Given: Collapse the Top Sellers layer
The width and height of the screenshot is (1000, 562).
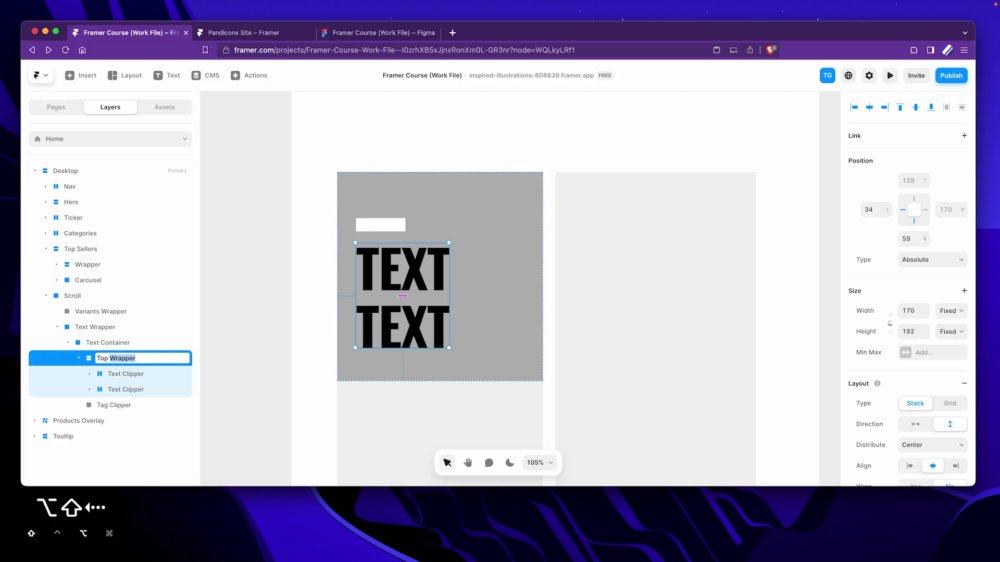Looking at the screenshot, I should coord(46,249).
